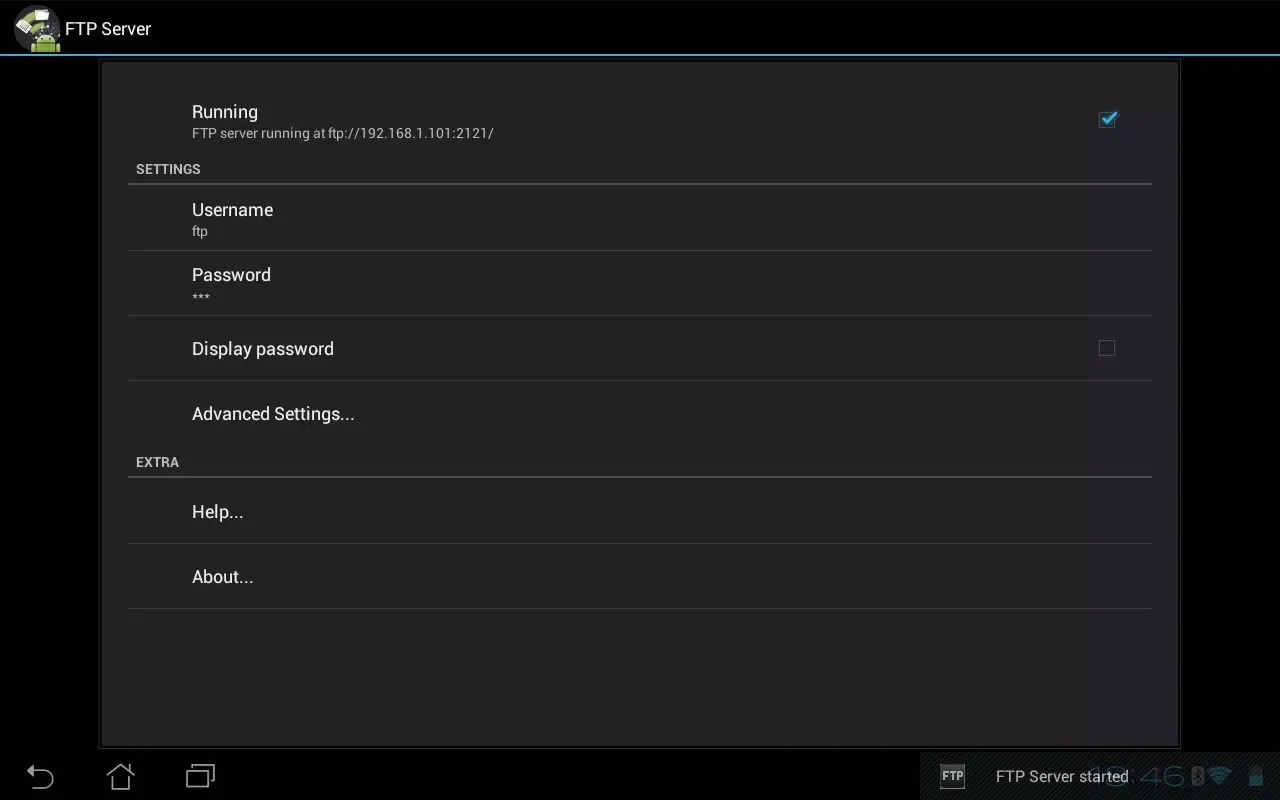
Task: Open the Password setting
Action: click(x=640, y=283)
